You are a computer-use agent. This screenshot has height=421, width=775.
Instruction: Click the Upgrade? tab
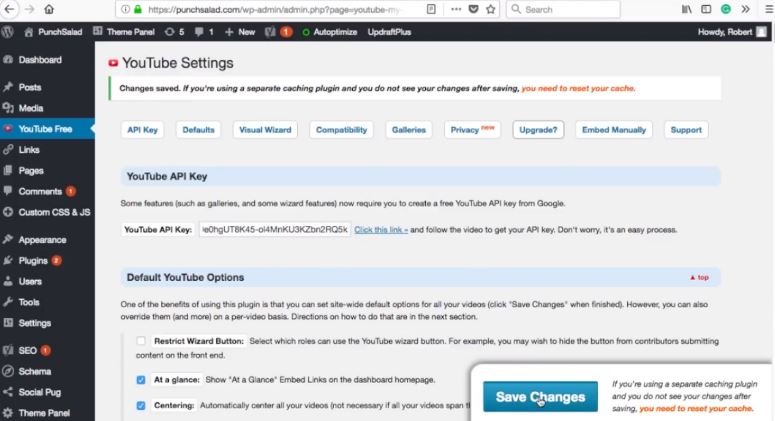pyautogui.click(x=538, y=130)
